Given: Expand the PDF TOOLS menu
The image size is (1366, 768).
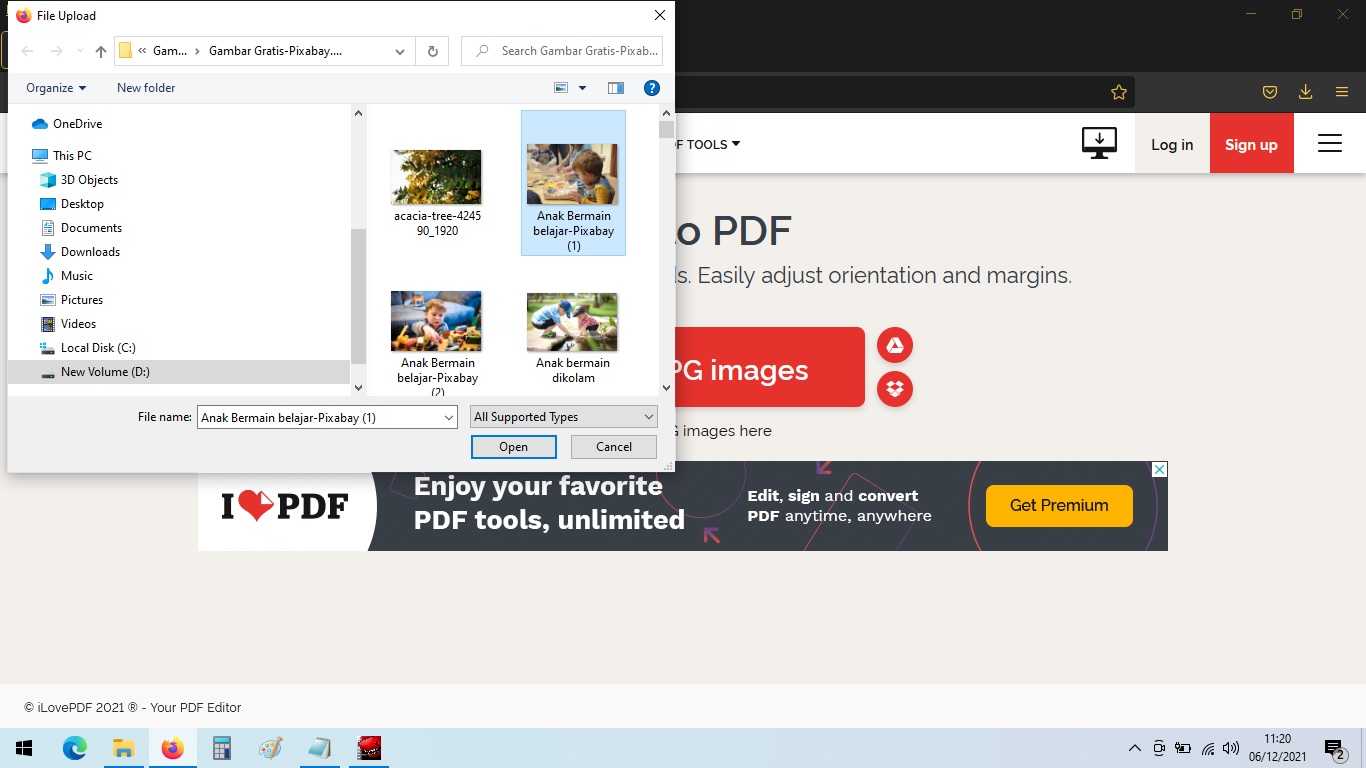Looking at the screenshot, I should coord(706,144).
